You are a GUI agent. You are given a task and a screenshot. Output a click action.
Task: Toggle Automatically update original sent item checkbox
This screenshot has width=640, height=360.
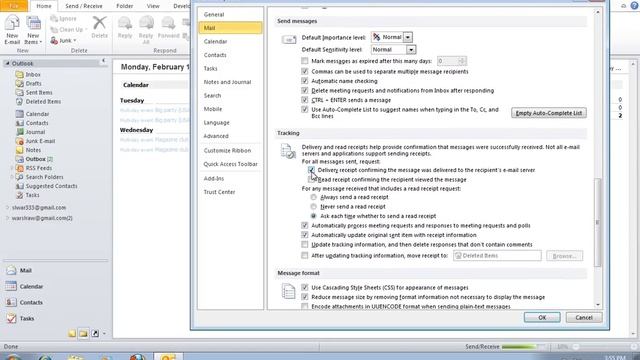click(304, 235)
